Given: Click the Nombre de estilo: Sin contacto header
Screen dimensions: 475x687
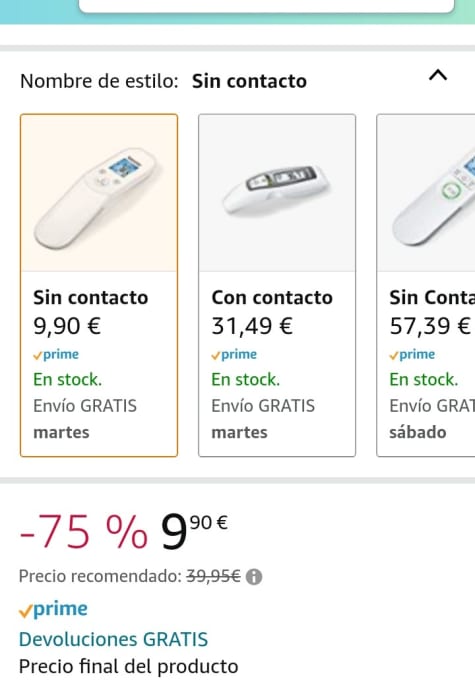Looking at the screenshot, I should pyautogui.click(x=163, y=81).
